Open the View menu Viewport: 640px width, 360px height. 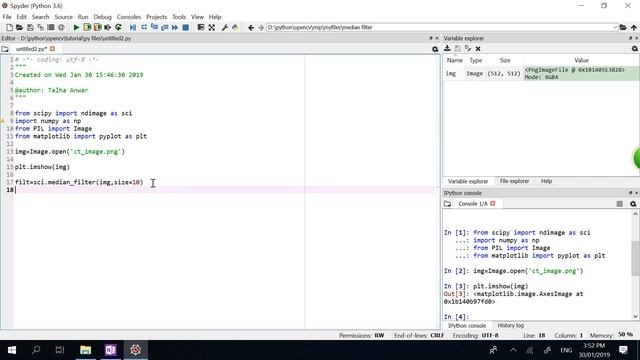(x=197, y=17)
